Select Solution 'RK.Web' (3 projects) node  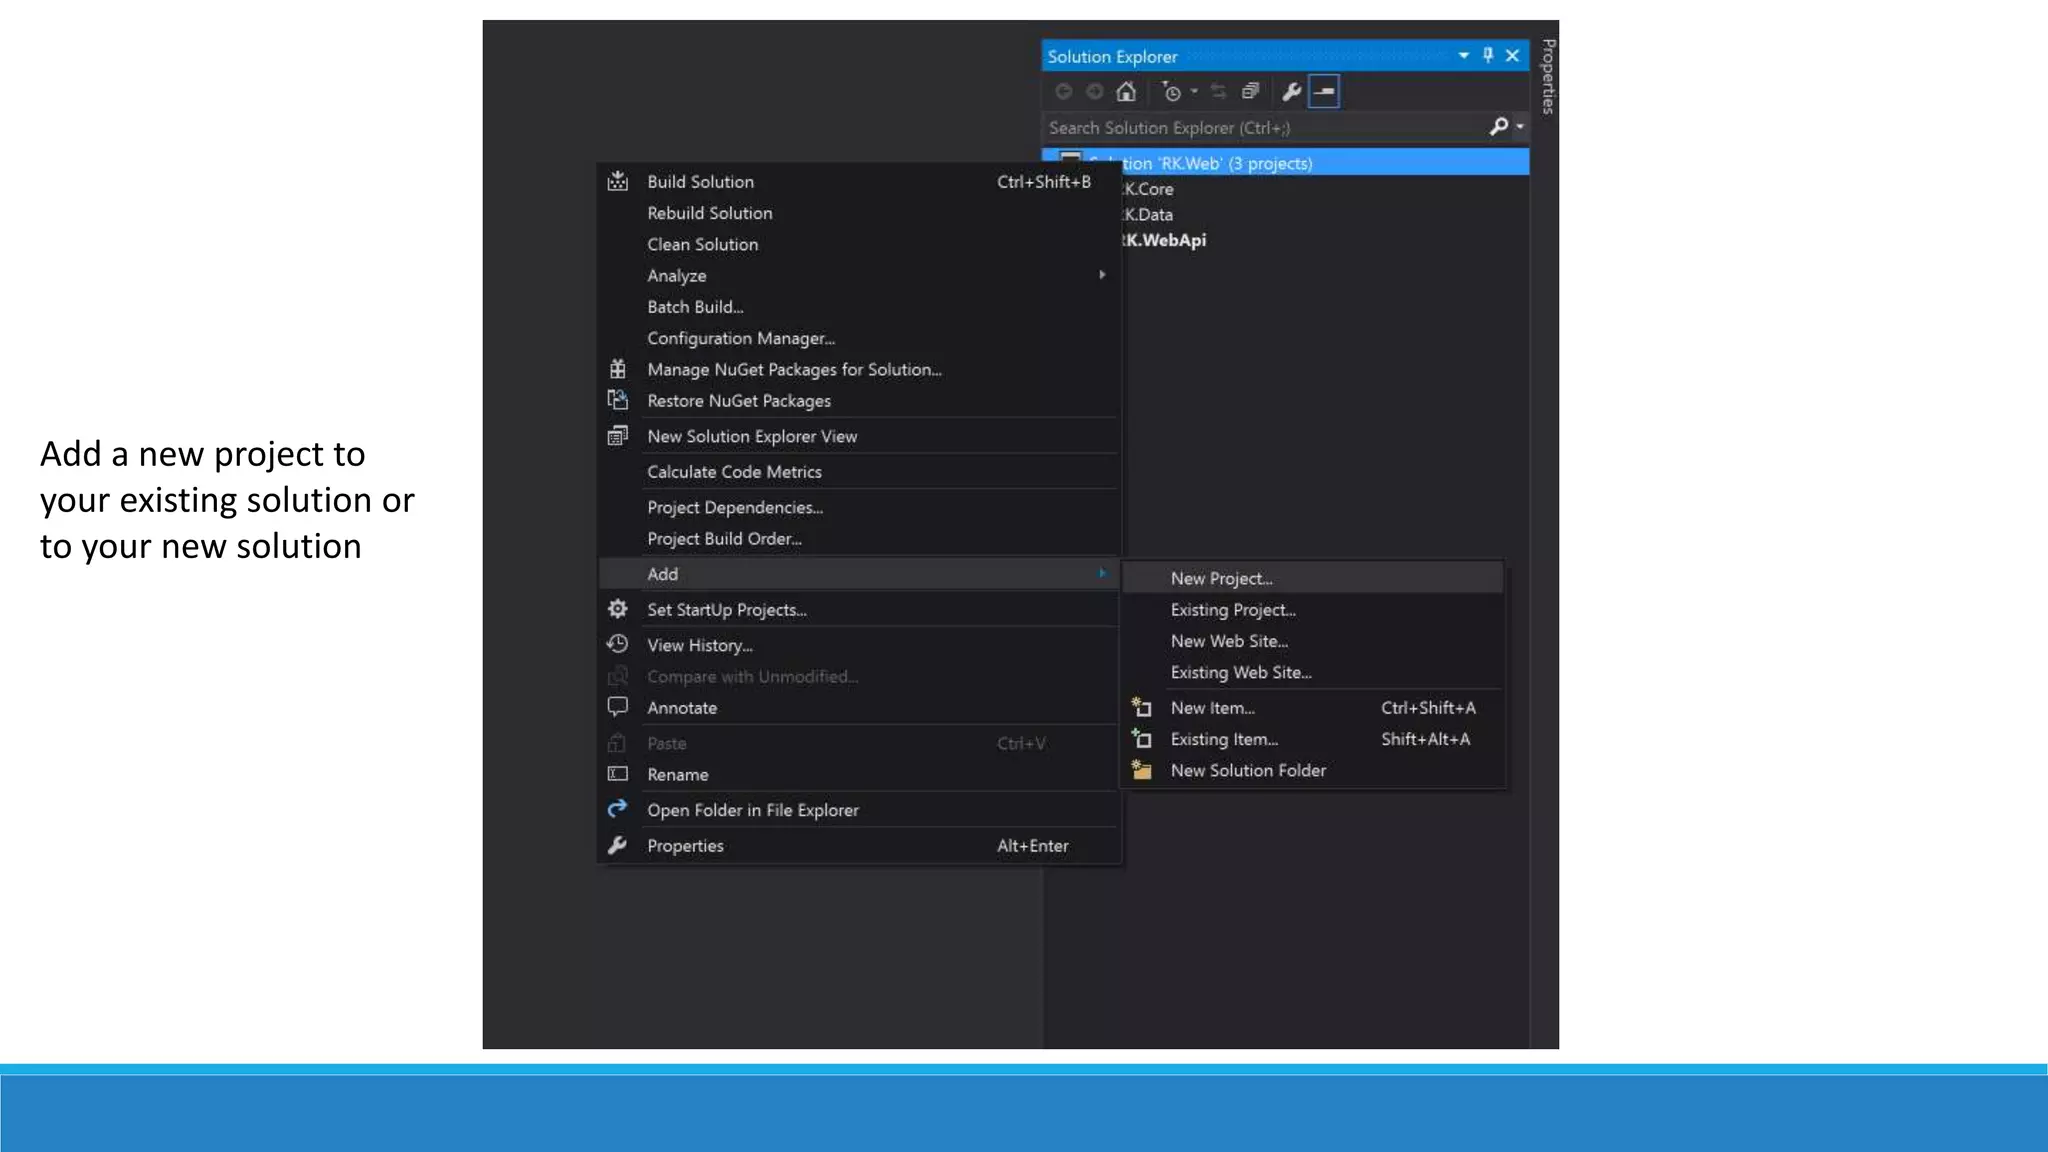(x=1285, y=163)
